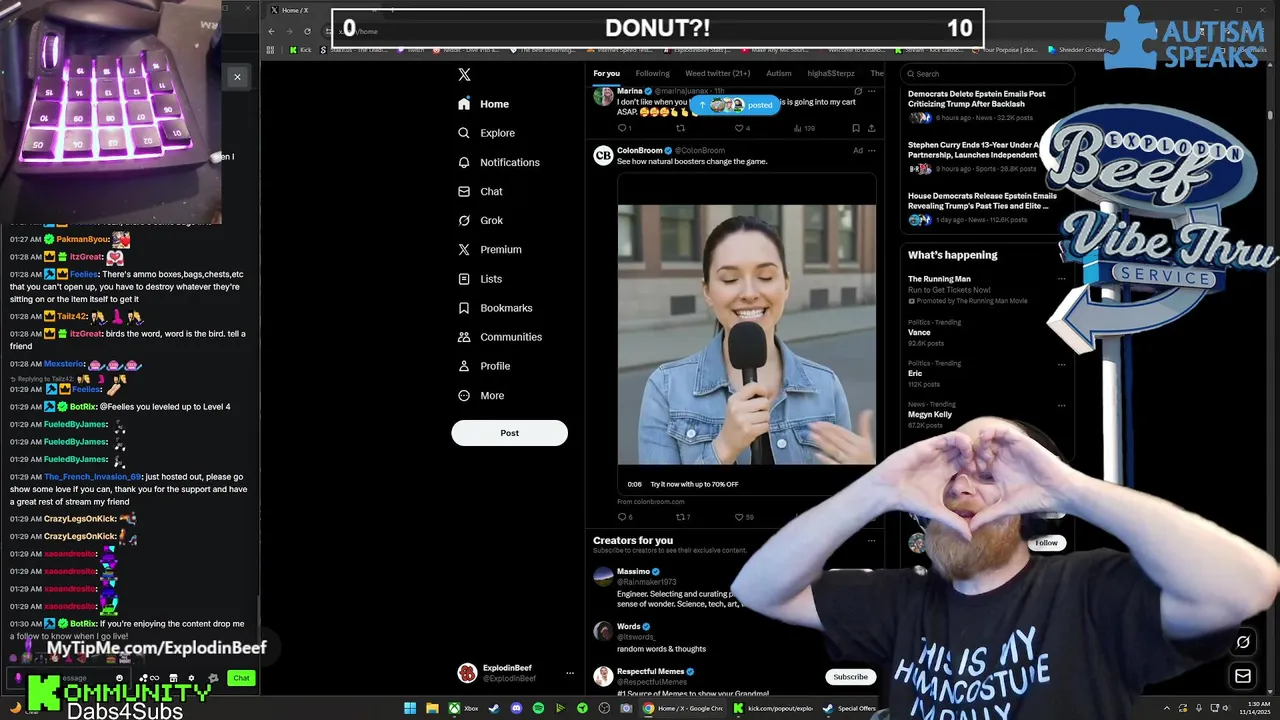1280x720 pixels.
Task: Open more options for ColonBroom ad
Action: (872, 151)
